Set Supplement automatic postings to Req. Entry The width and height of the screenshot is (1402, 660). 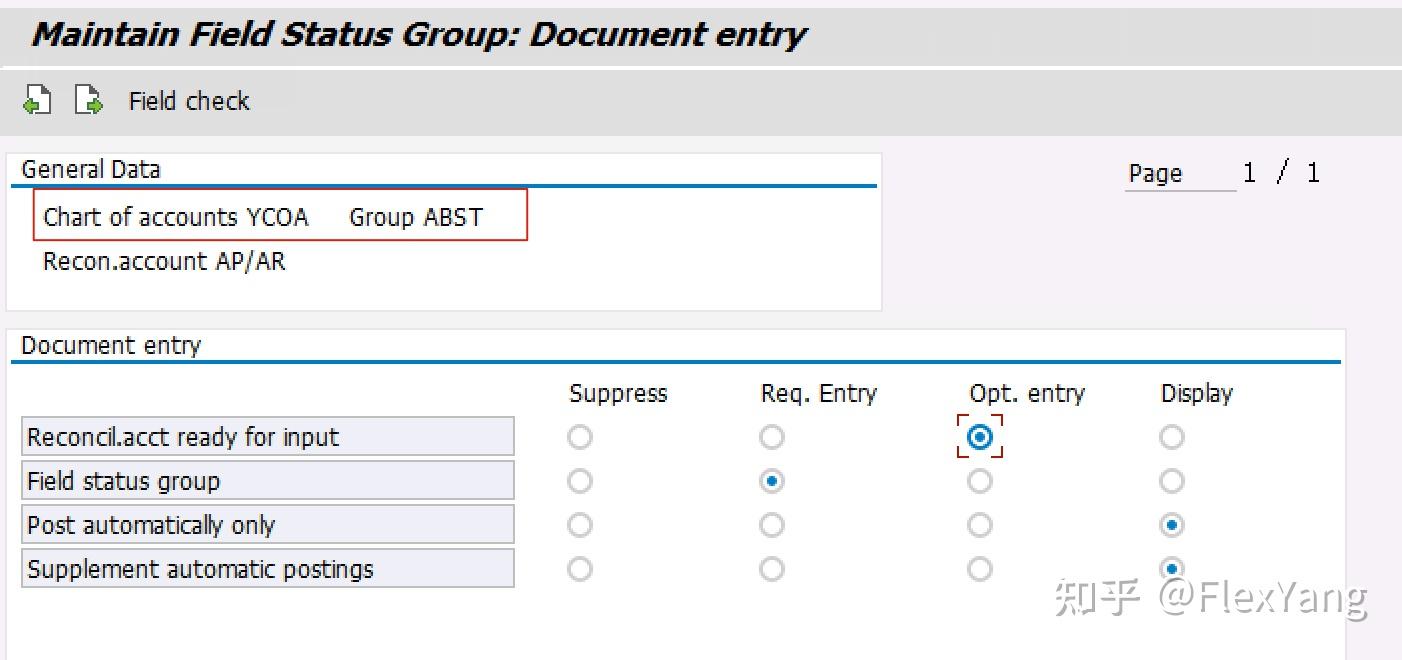coord(771,569)
